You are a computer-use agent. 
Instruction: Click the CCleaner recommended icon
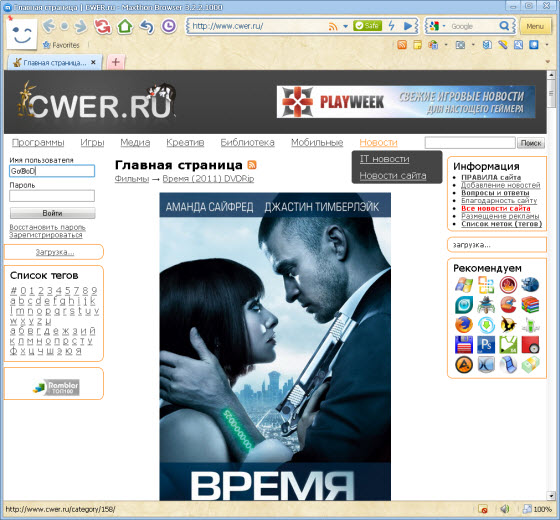(508, 305)
